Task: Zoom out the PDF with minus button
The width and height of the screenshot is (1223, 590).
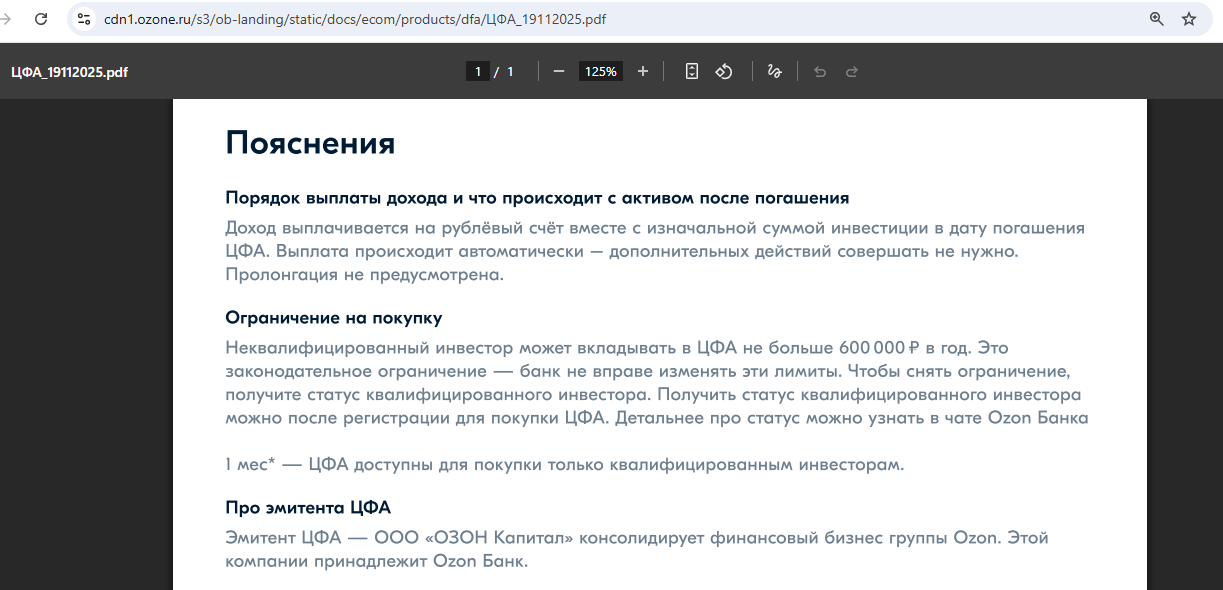Action: tap(559, 72)
